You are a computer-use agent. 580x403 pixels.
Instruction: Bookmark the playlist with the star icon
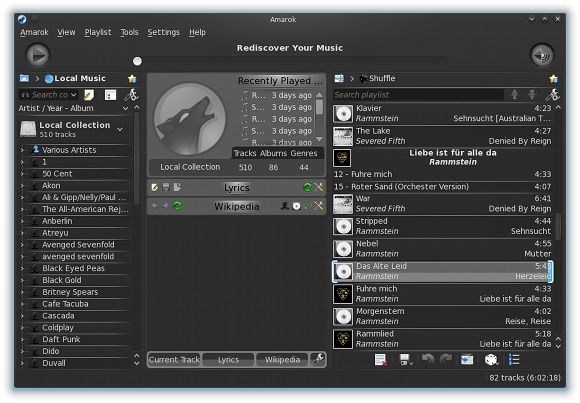coord(553,78)
